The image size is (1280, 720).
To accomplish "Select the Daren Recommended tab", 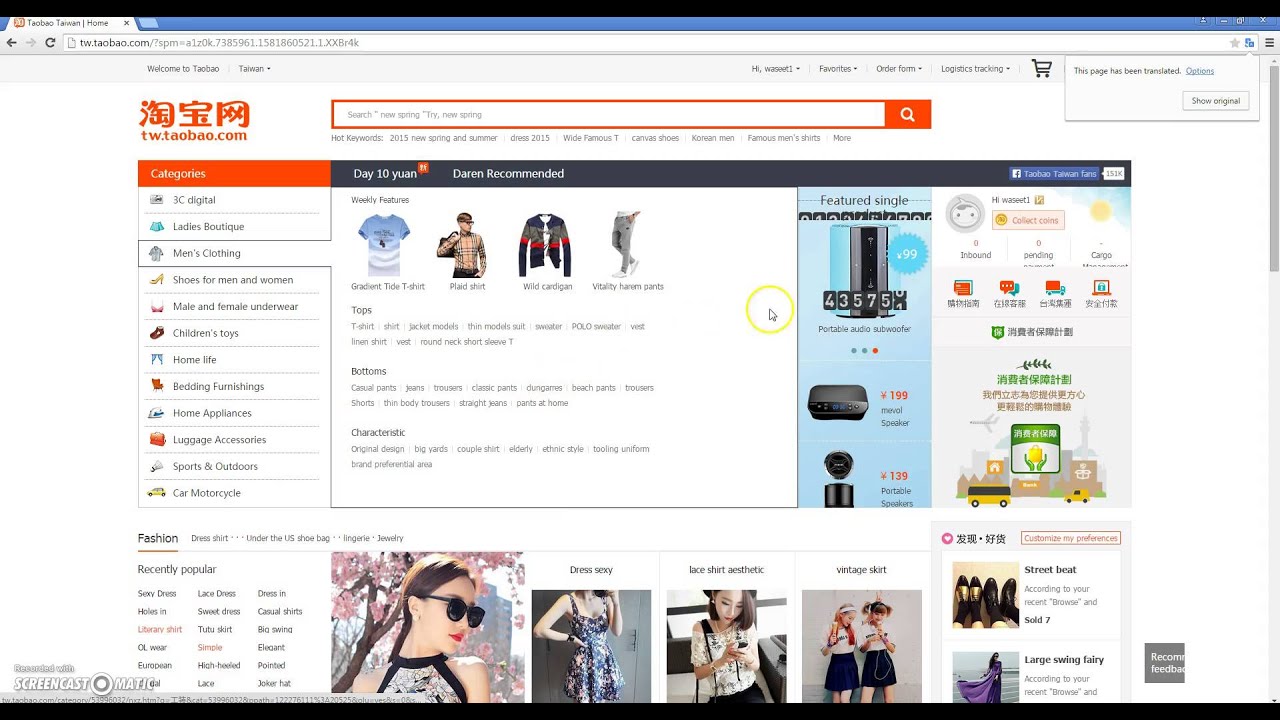I will click(x=508, y=174).
